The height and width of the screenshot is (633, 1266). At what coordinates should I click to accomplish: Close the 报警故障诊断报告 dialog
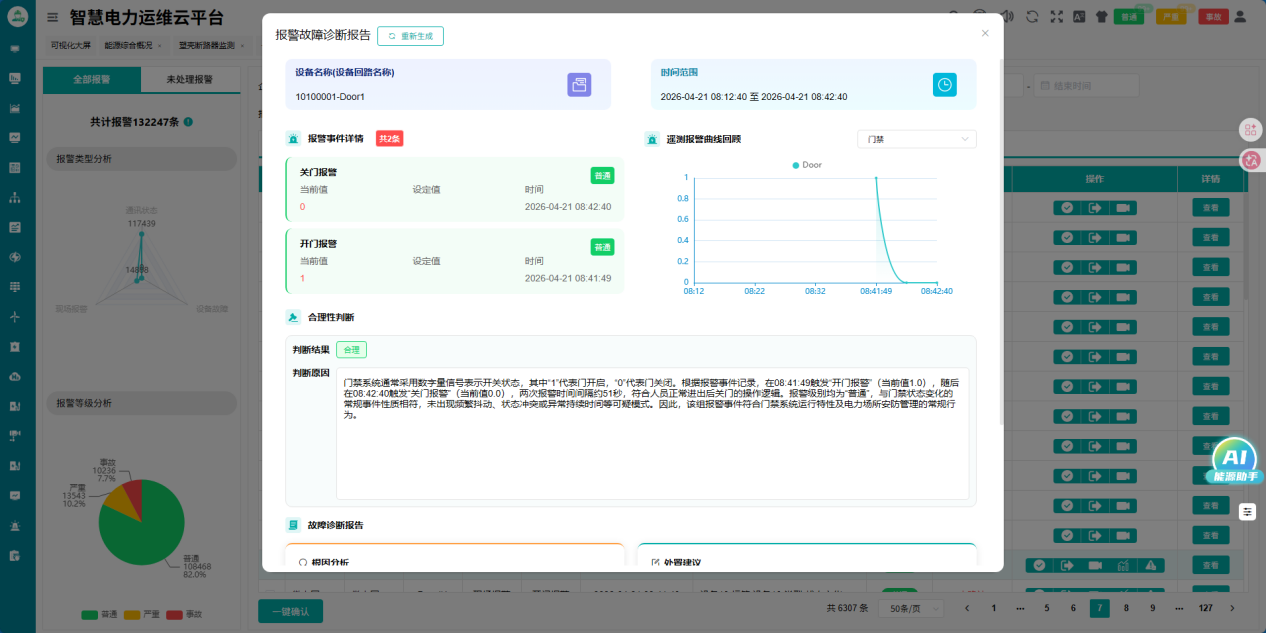tap(985, 33)
